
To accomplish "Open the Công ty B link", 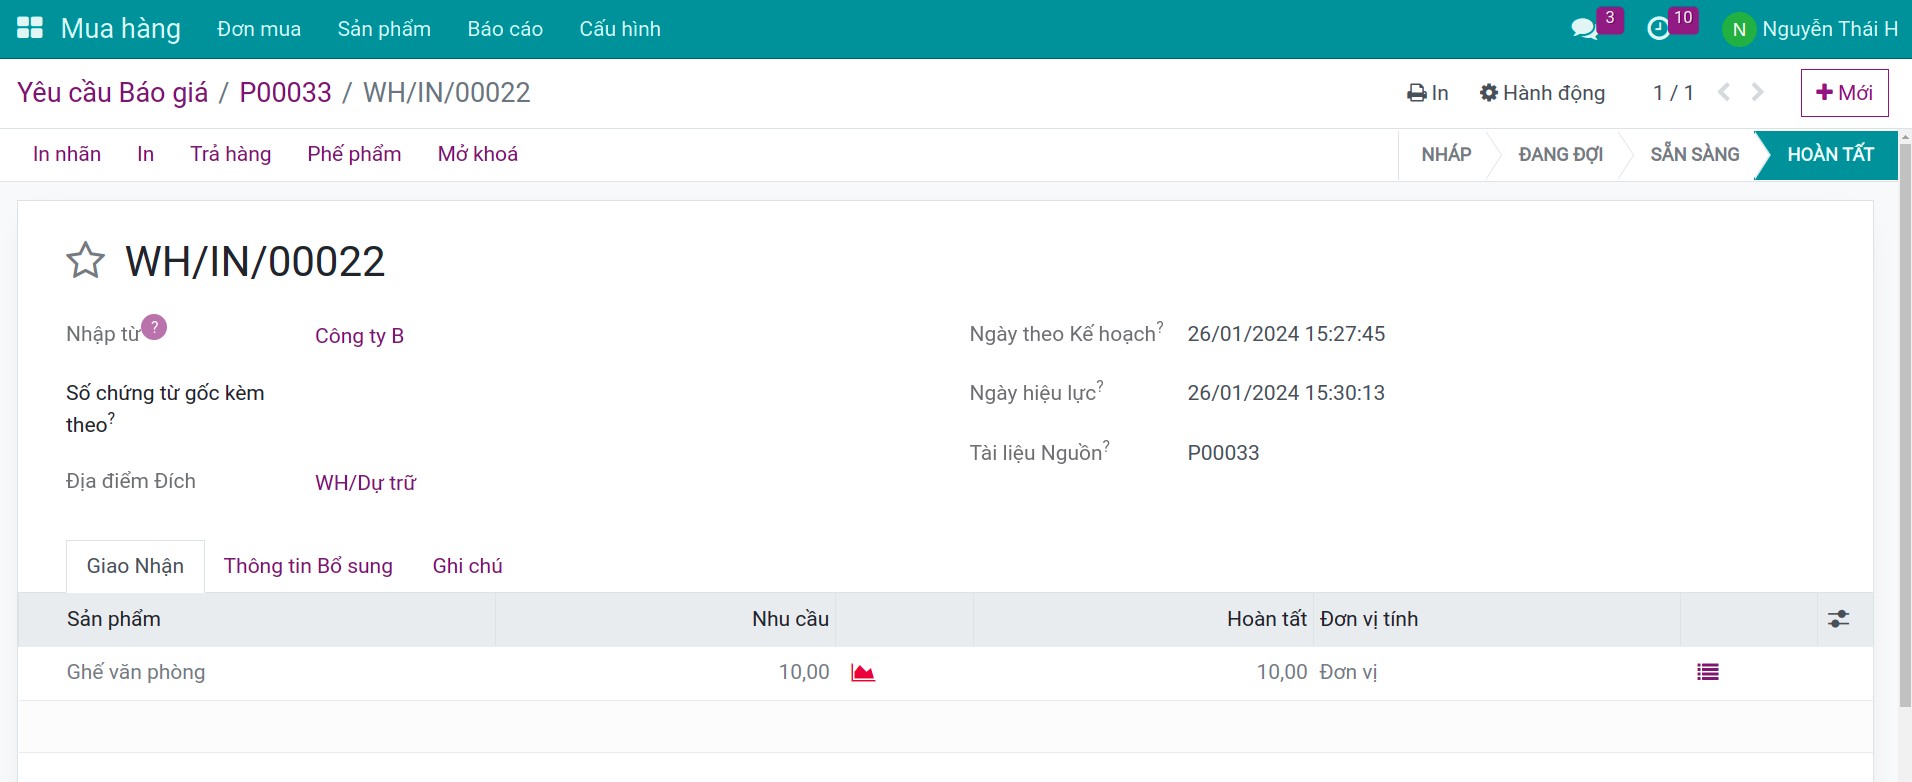I will (x=359, y=336).
